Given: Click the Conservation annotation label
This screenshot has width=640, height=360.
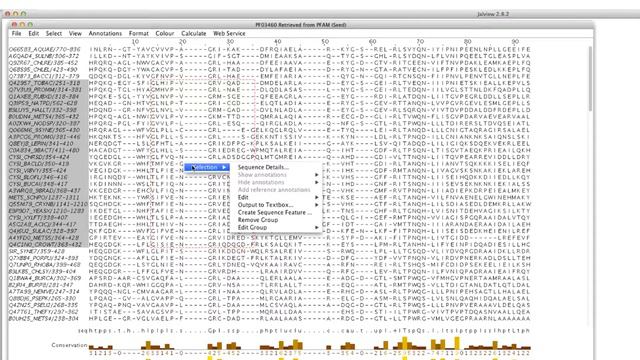Looking at the screenshot, I should (x=69, y=345).
